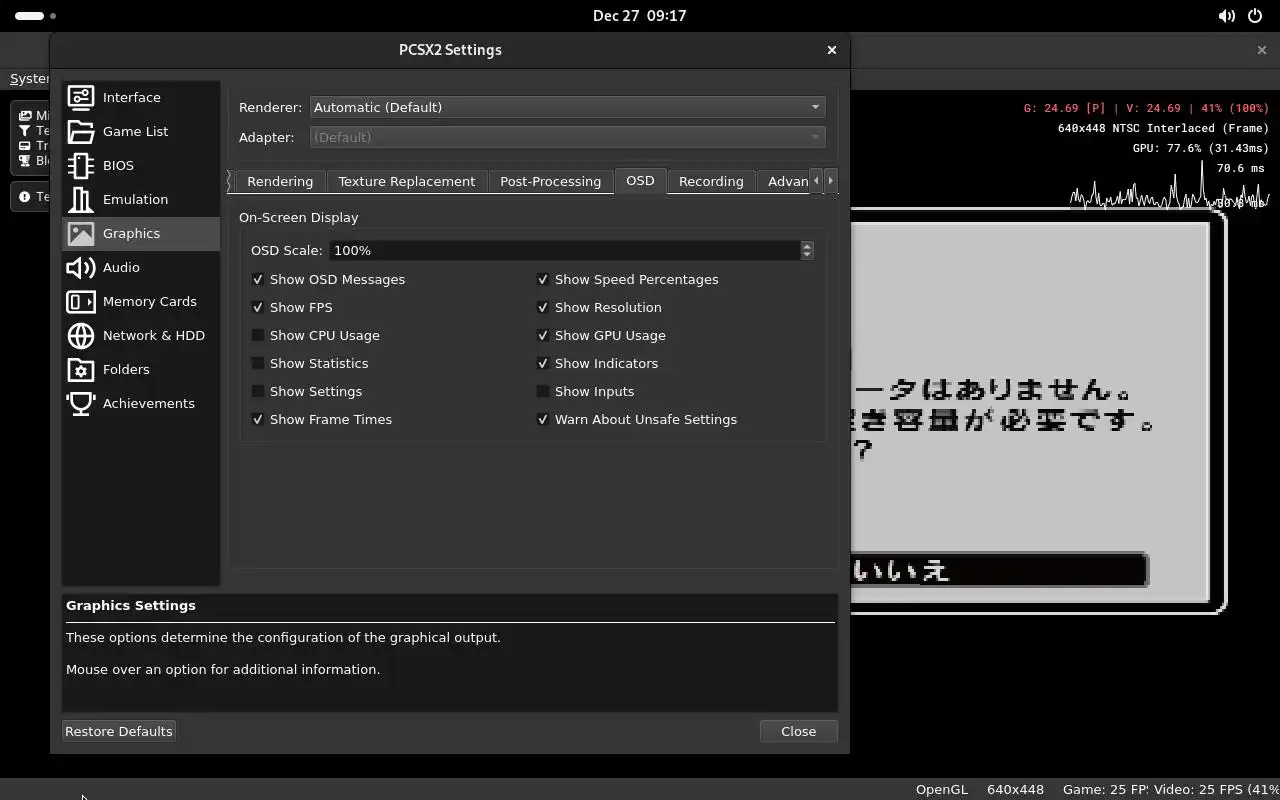
Task: Open the disabled Adapter dropdown
Action: (567, 137)
